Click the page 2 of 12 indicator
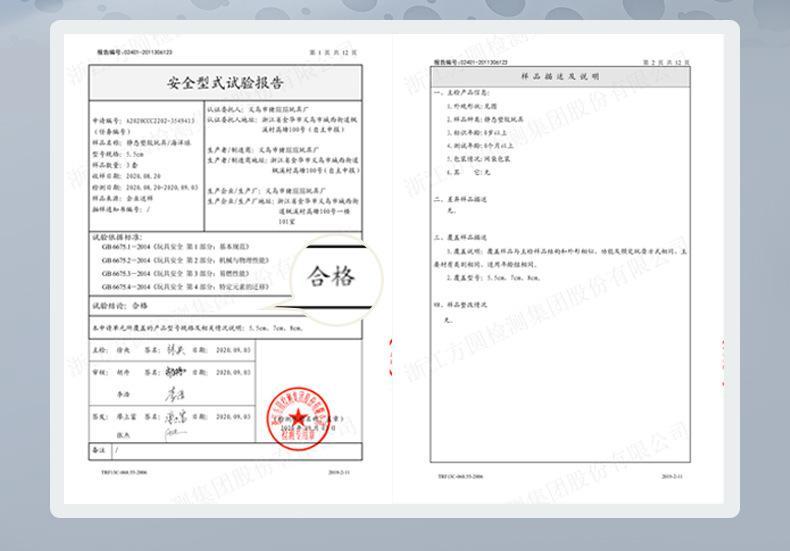Image resolution: width=790 pixels, height=551 pixels. click(x=666, y=62)
